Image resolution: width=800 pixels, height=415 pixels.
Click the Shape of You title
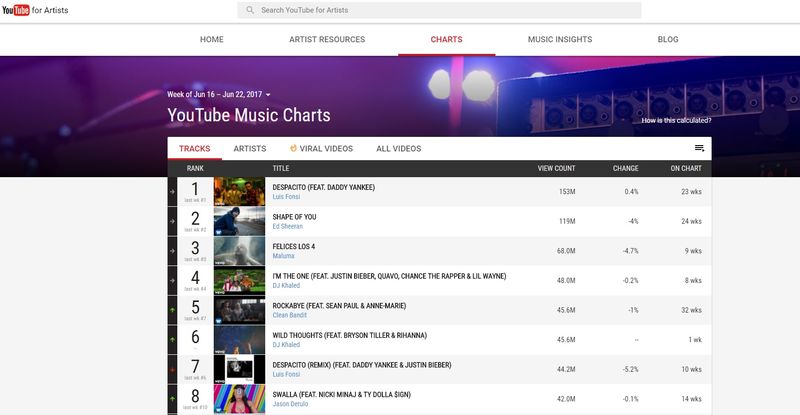coord(294,217)
